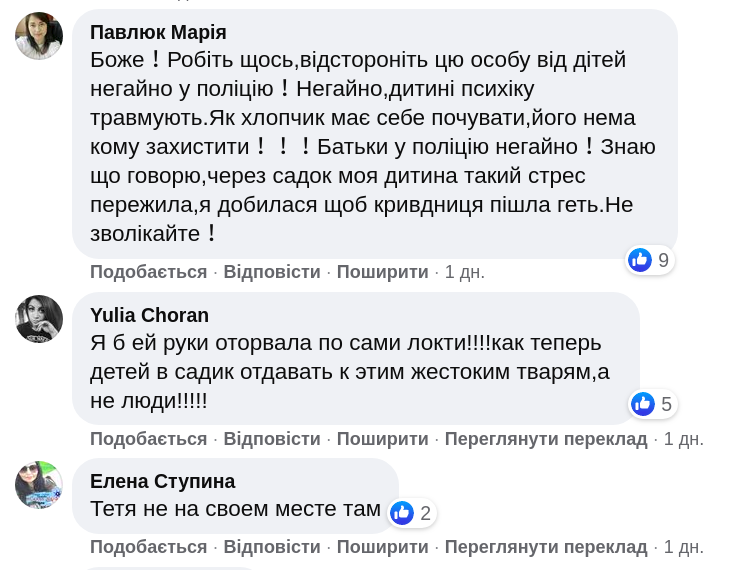Open the like reaction icon with 2 likes

point(402,513)
